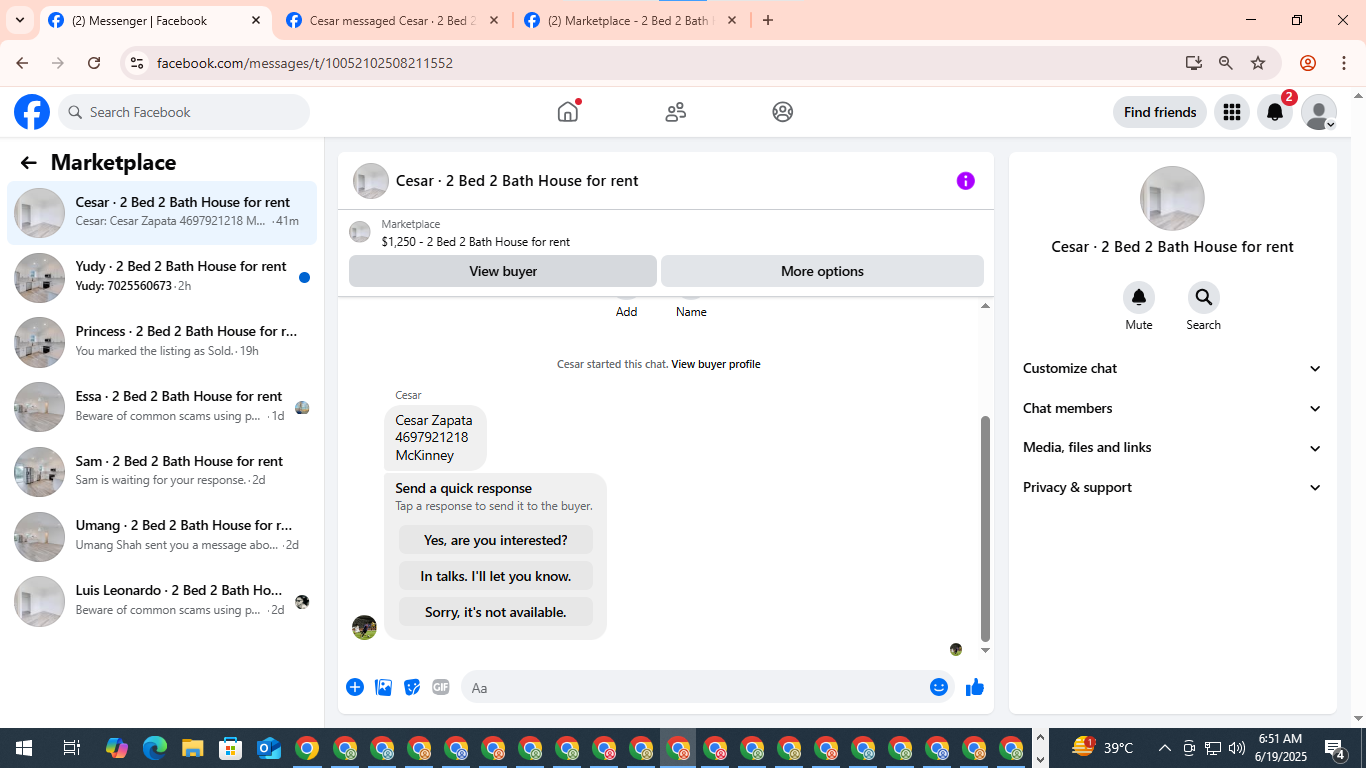Click the Find friends button

tap(1160, 112)
